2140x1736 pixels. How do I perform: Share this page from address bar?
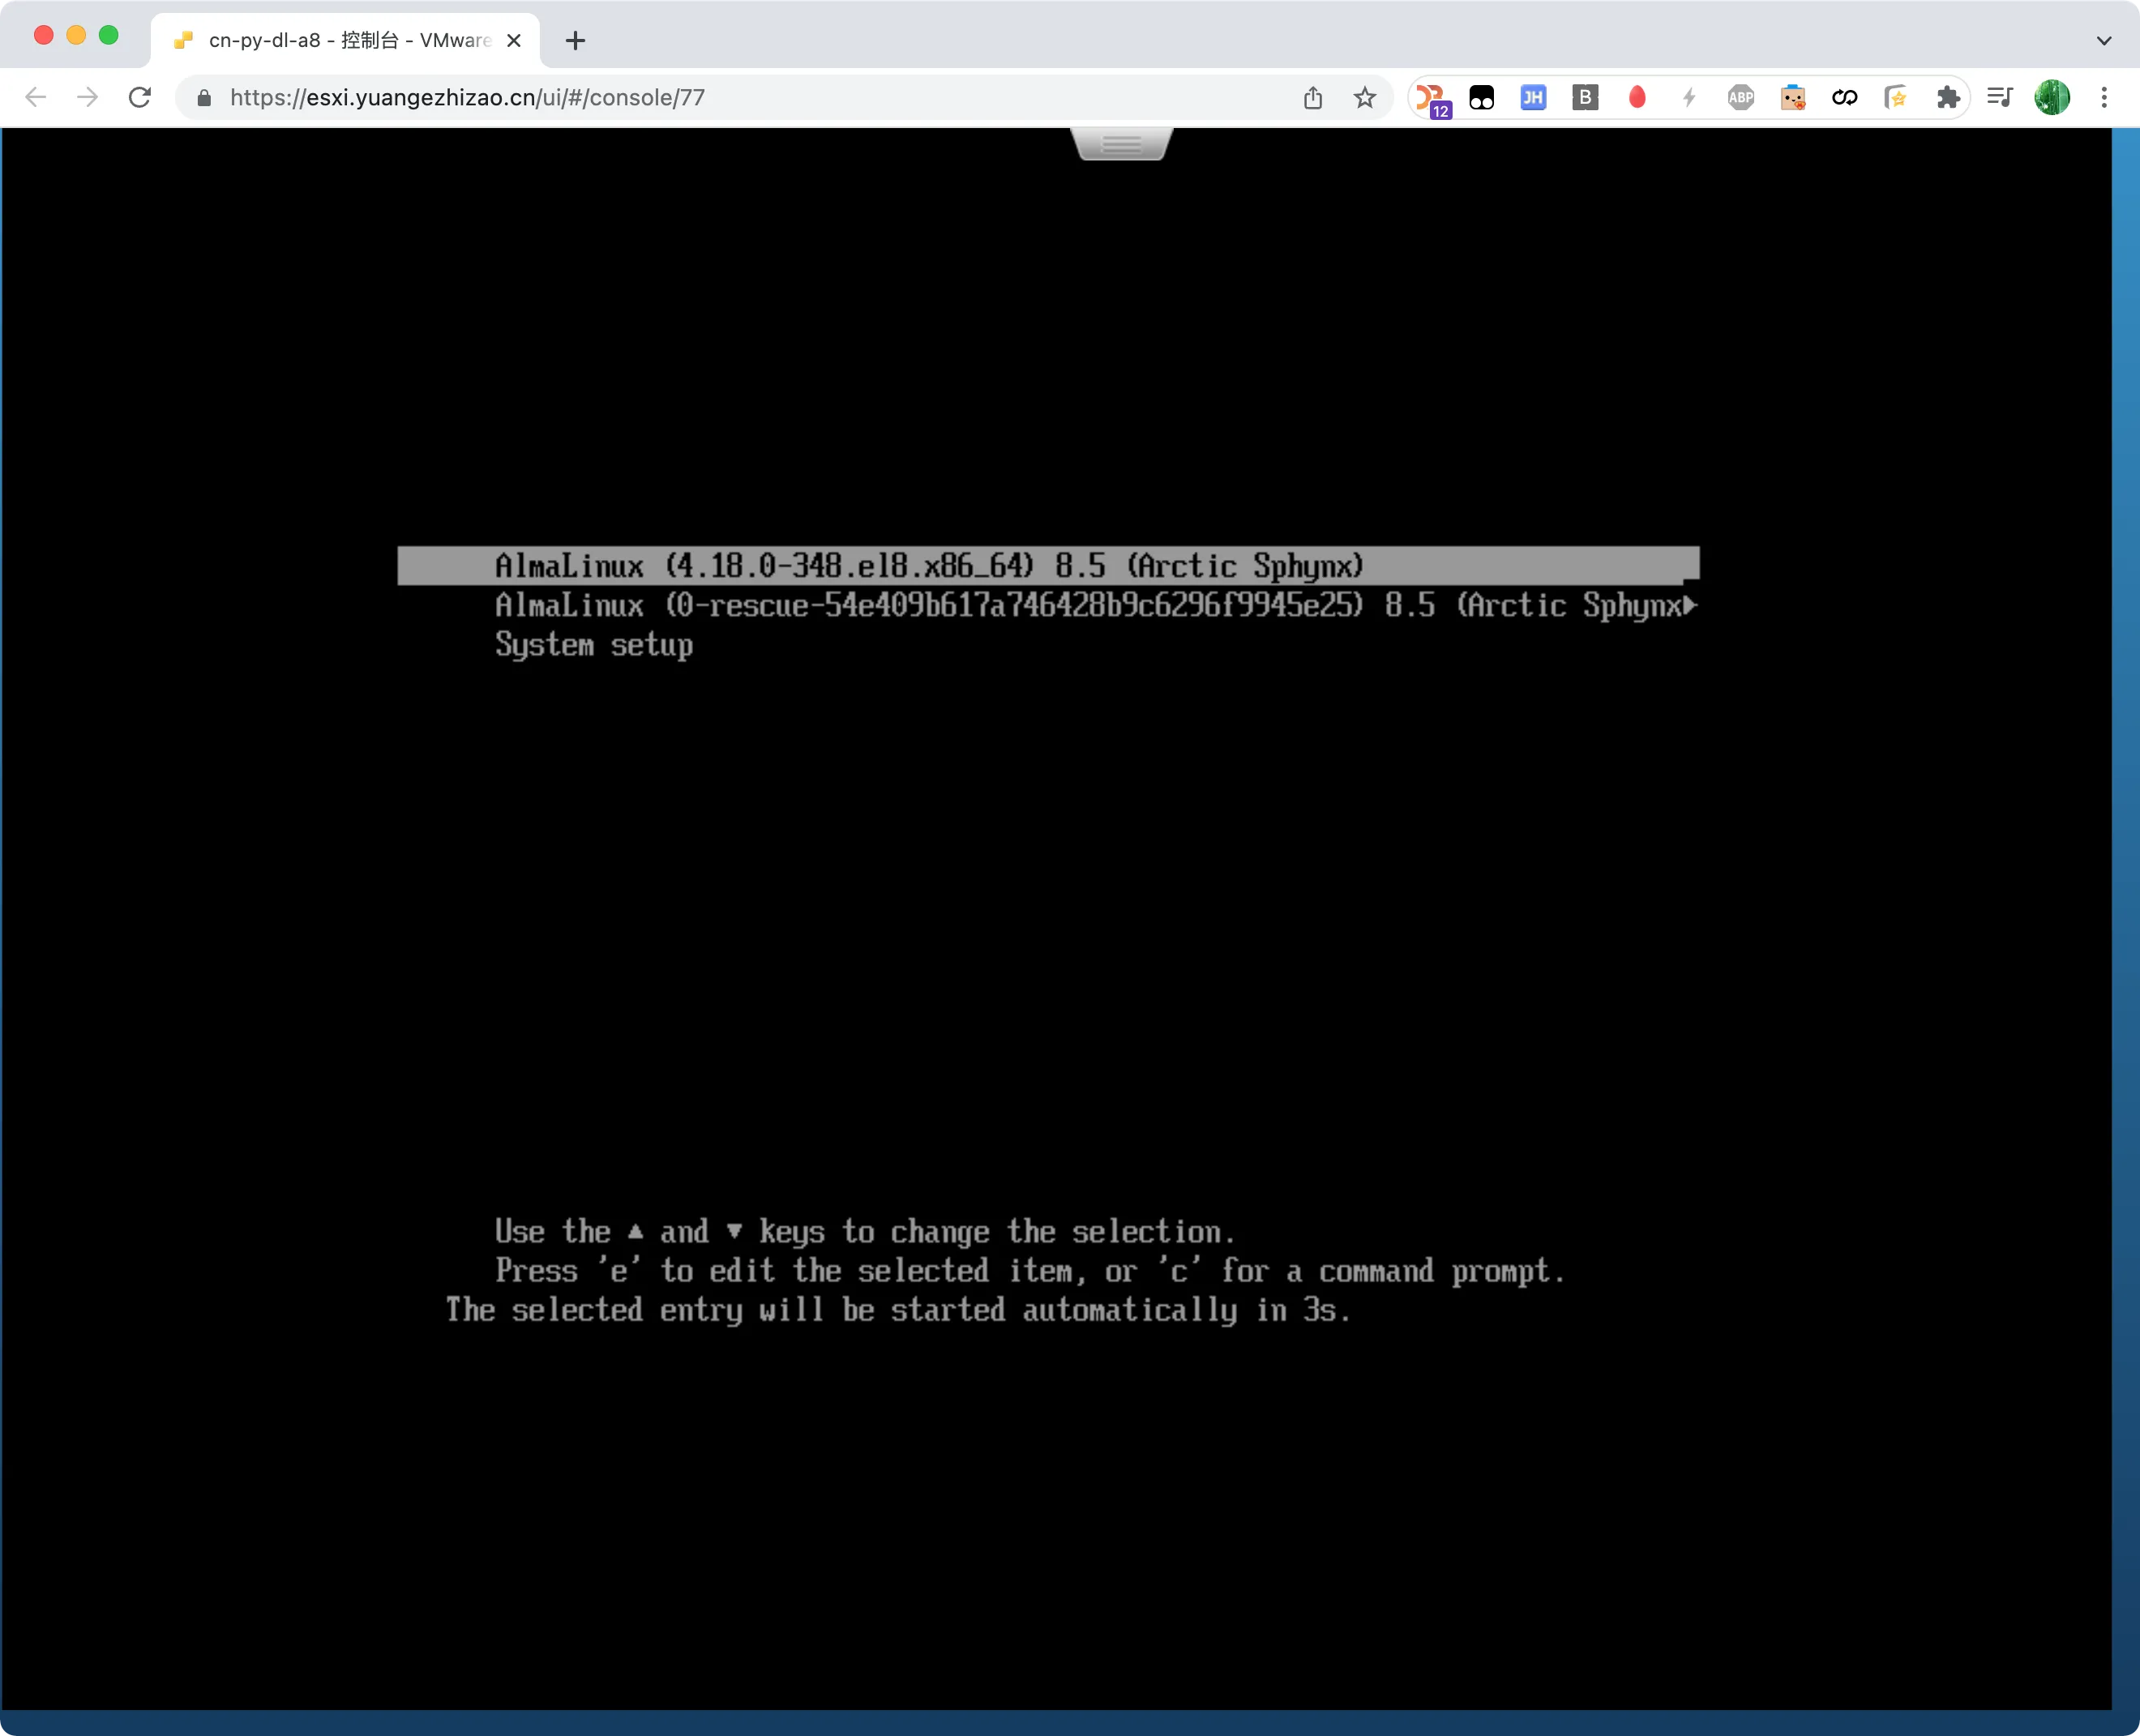coord(1313,97)
